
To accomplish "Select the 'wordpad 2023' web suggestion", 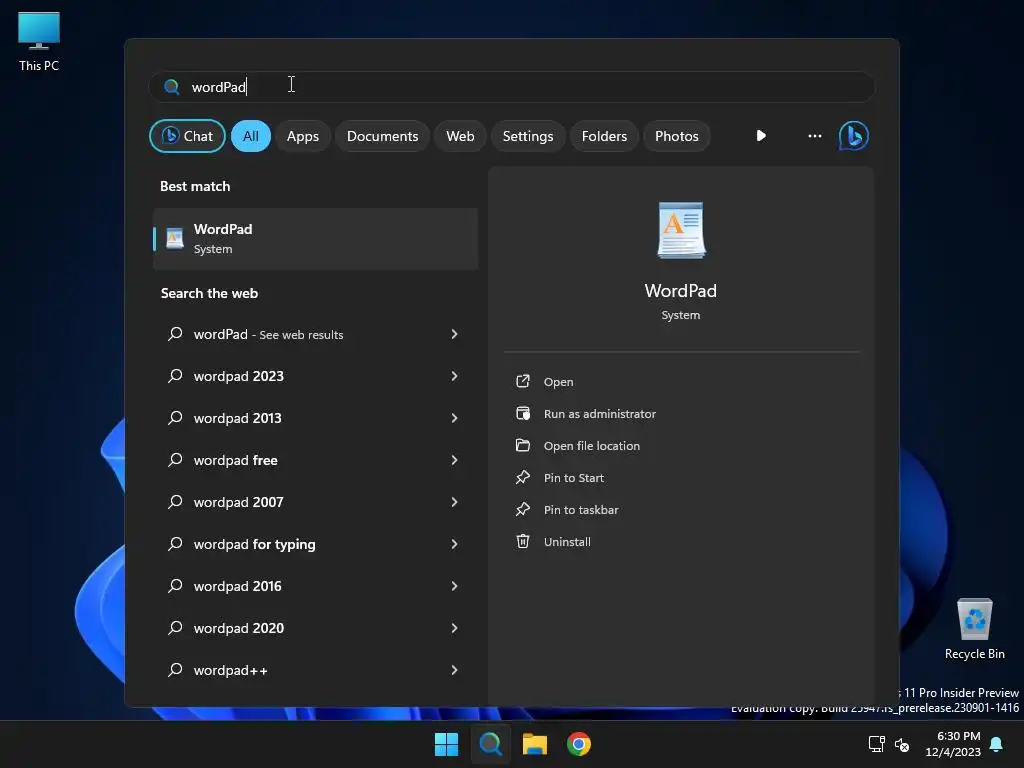I will pyautogui.click(x=315, y=376).
